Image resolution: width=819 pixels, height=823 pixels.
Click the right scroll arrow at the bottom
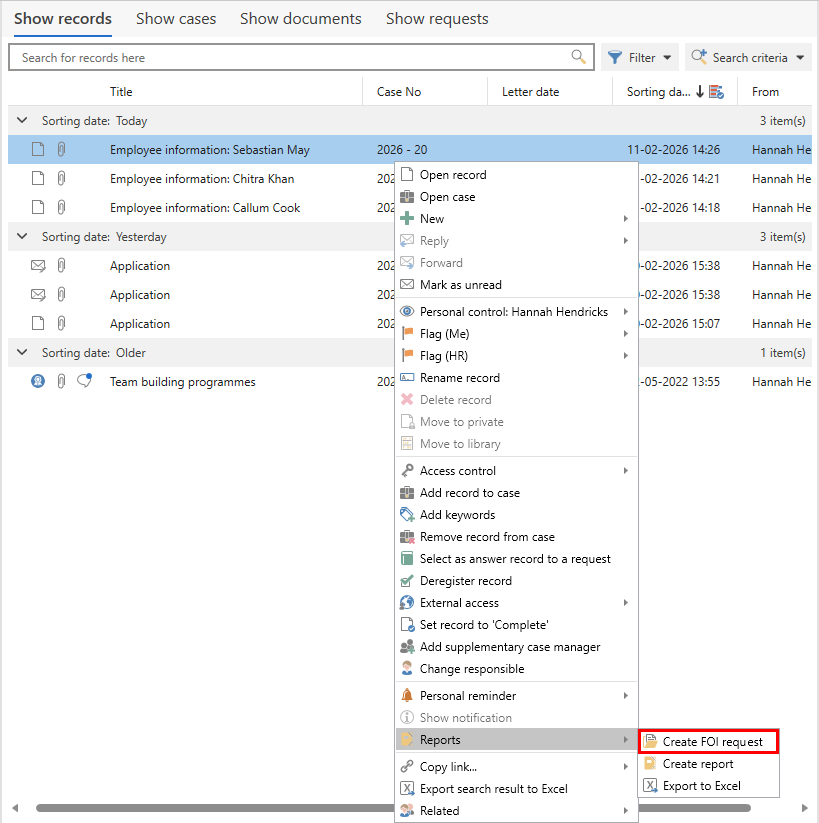[804, 808]
